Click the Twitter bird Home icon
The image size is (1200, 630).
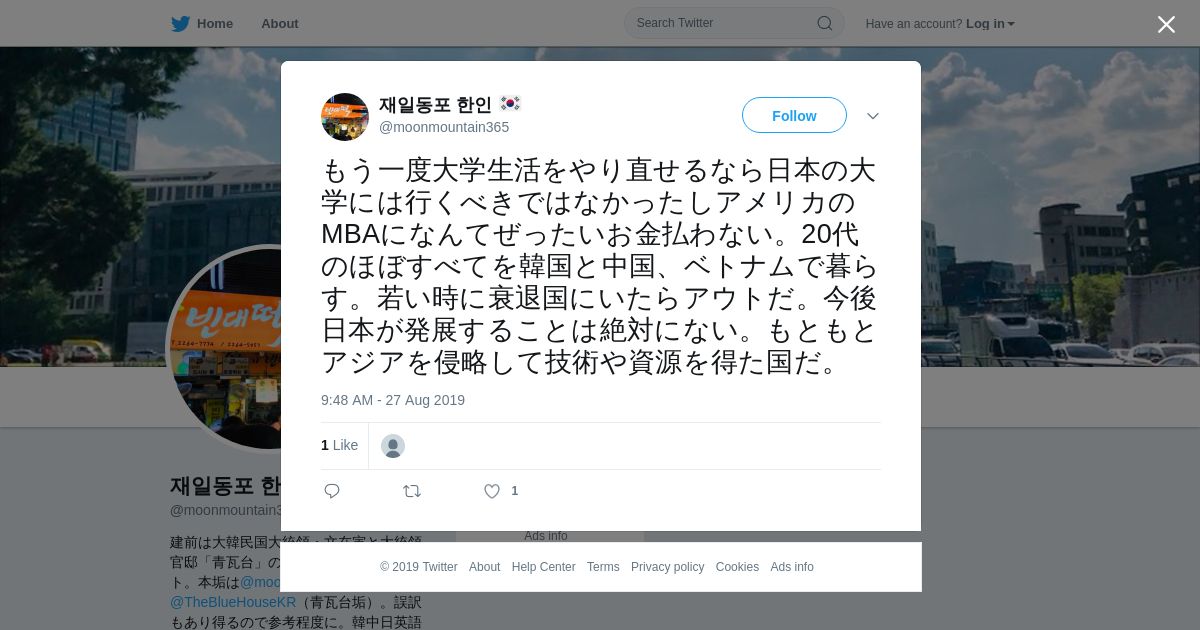[x=180, y=23]
